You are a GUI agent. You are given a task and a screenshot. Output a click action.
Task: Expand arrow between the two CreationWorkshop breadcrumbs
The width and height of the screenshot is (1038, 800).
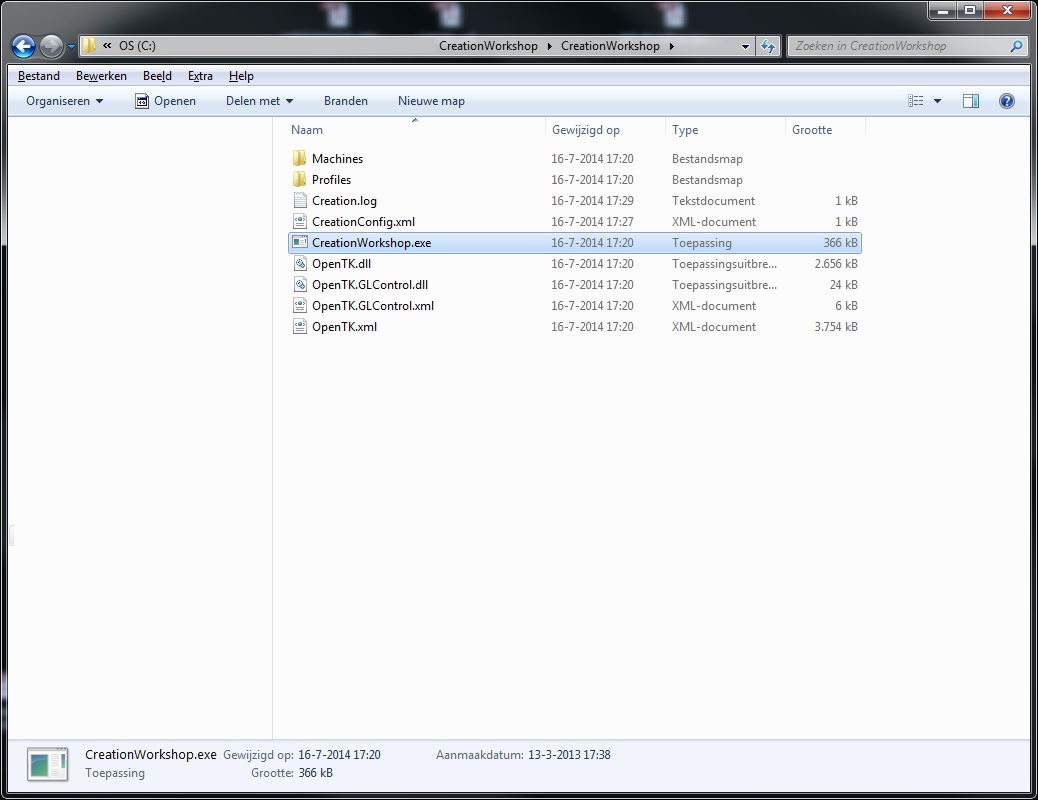pos(549,46)
